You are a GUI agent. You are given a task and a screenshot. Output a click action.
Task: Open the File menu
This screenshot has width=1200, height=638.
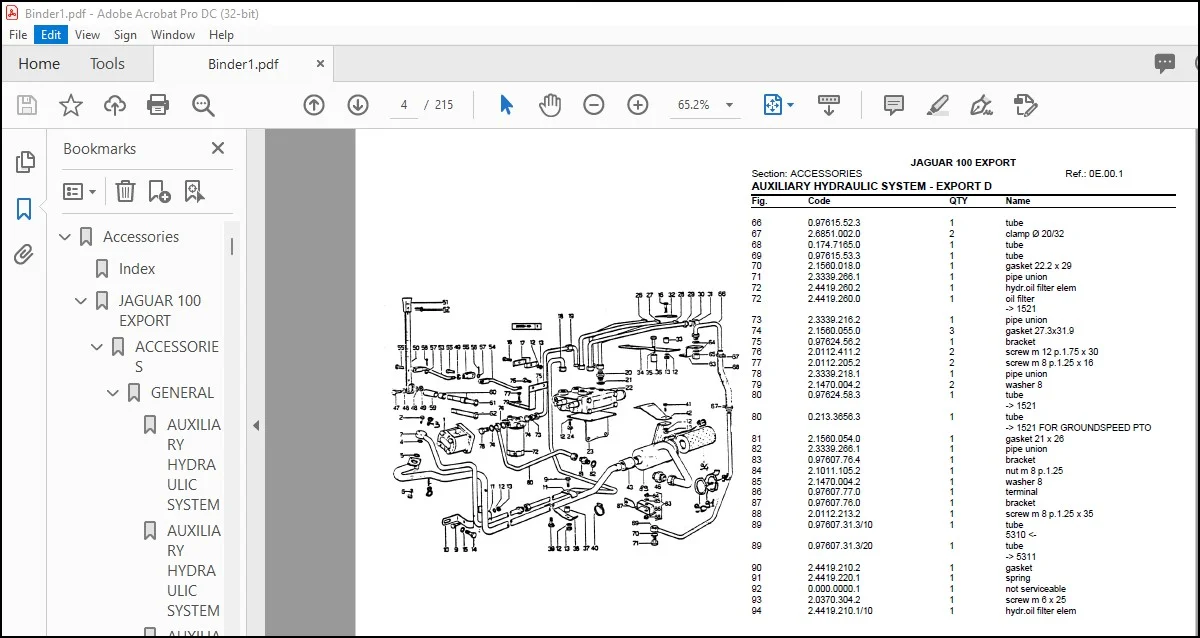click(x=18, y=34)
